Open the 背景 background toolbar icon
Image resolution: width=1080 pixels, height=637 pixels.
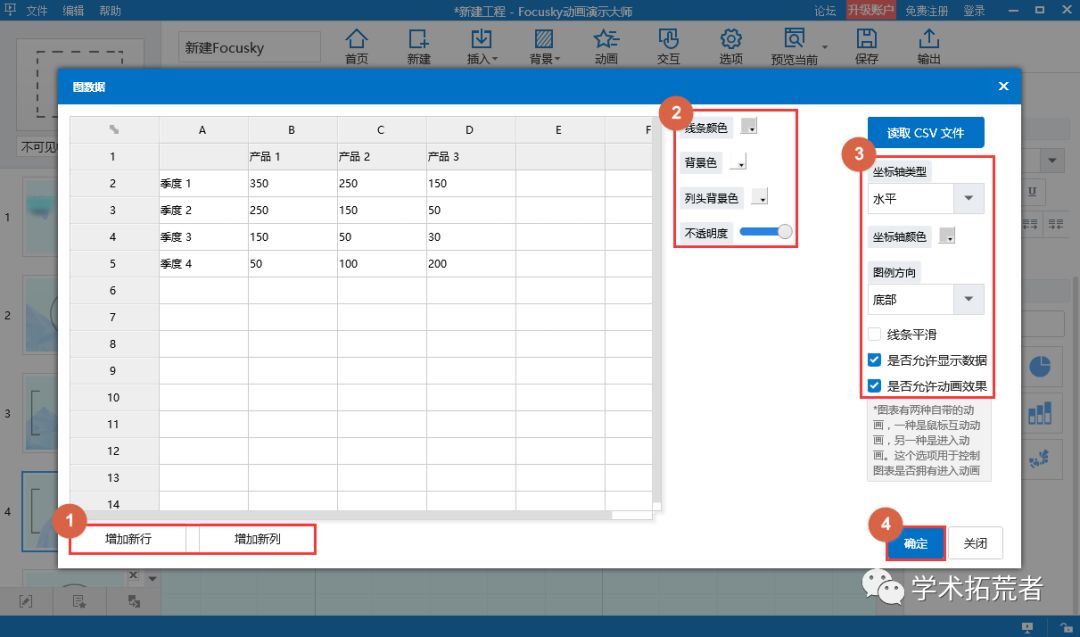click(544, 39)
